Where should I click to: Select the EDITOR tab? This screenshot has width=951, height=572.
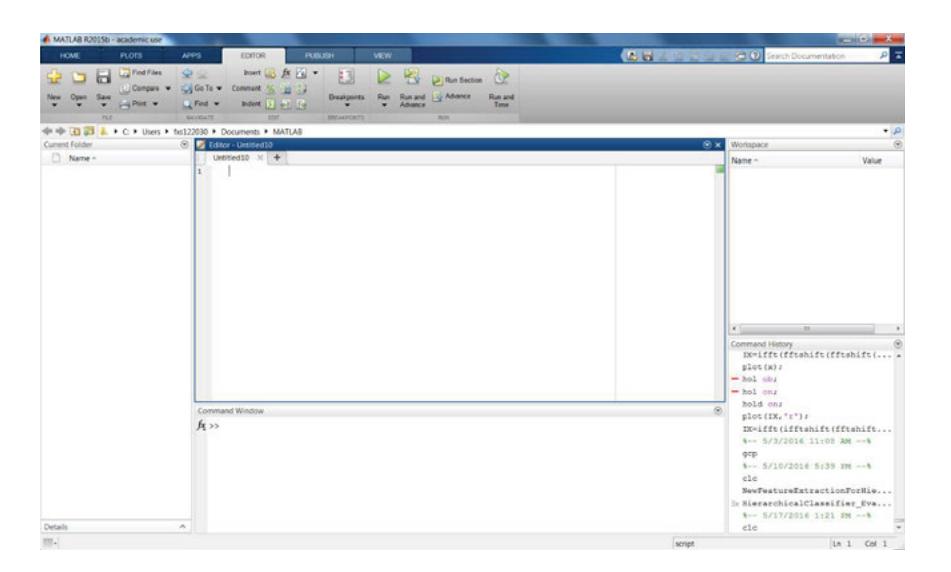point(253,56)
